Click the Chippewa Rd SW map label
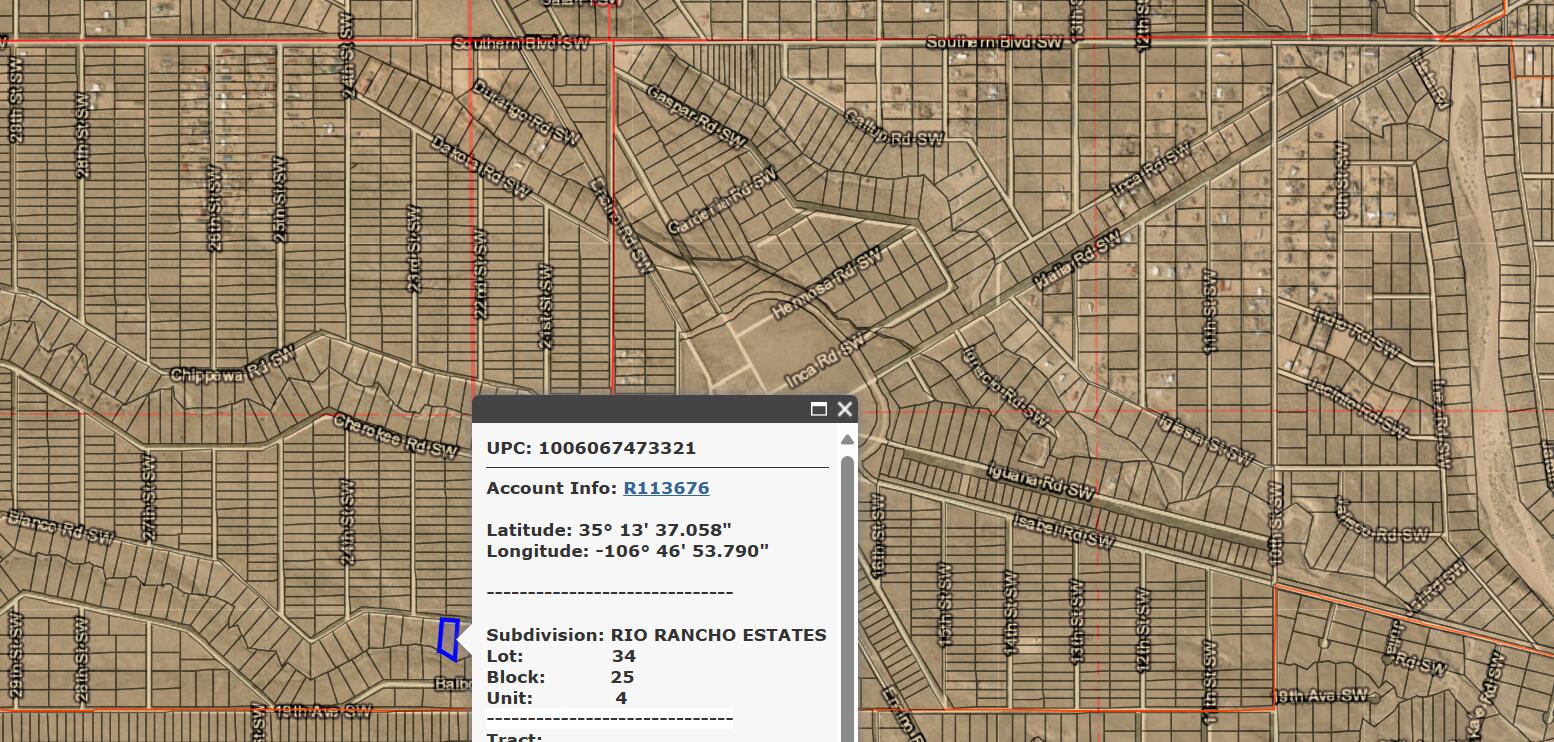 coord(235,365)
